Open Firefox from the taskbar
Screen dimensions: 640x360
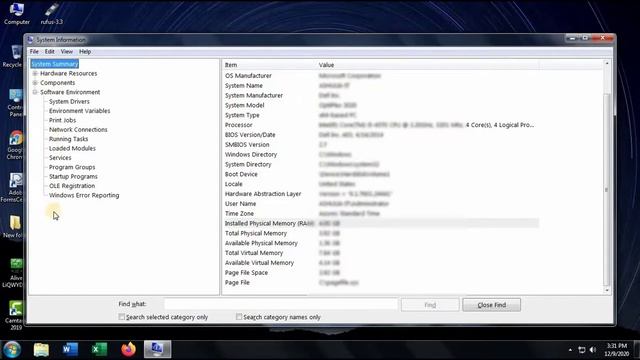(128, 350)
